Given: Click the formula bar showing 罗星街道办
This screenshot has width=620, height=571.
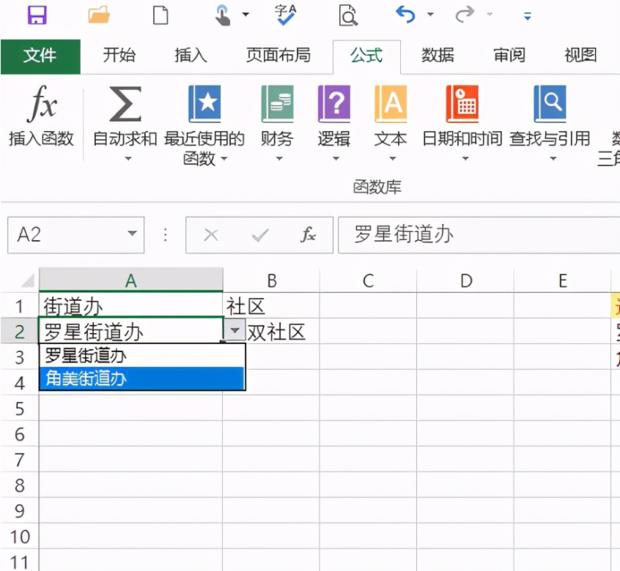Looking at the screenshot, I should pos(480,235).
